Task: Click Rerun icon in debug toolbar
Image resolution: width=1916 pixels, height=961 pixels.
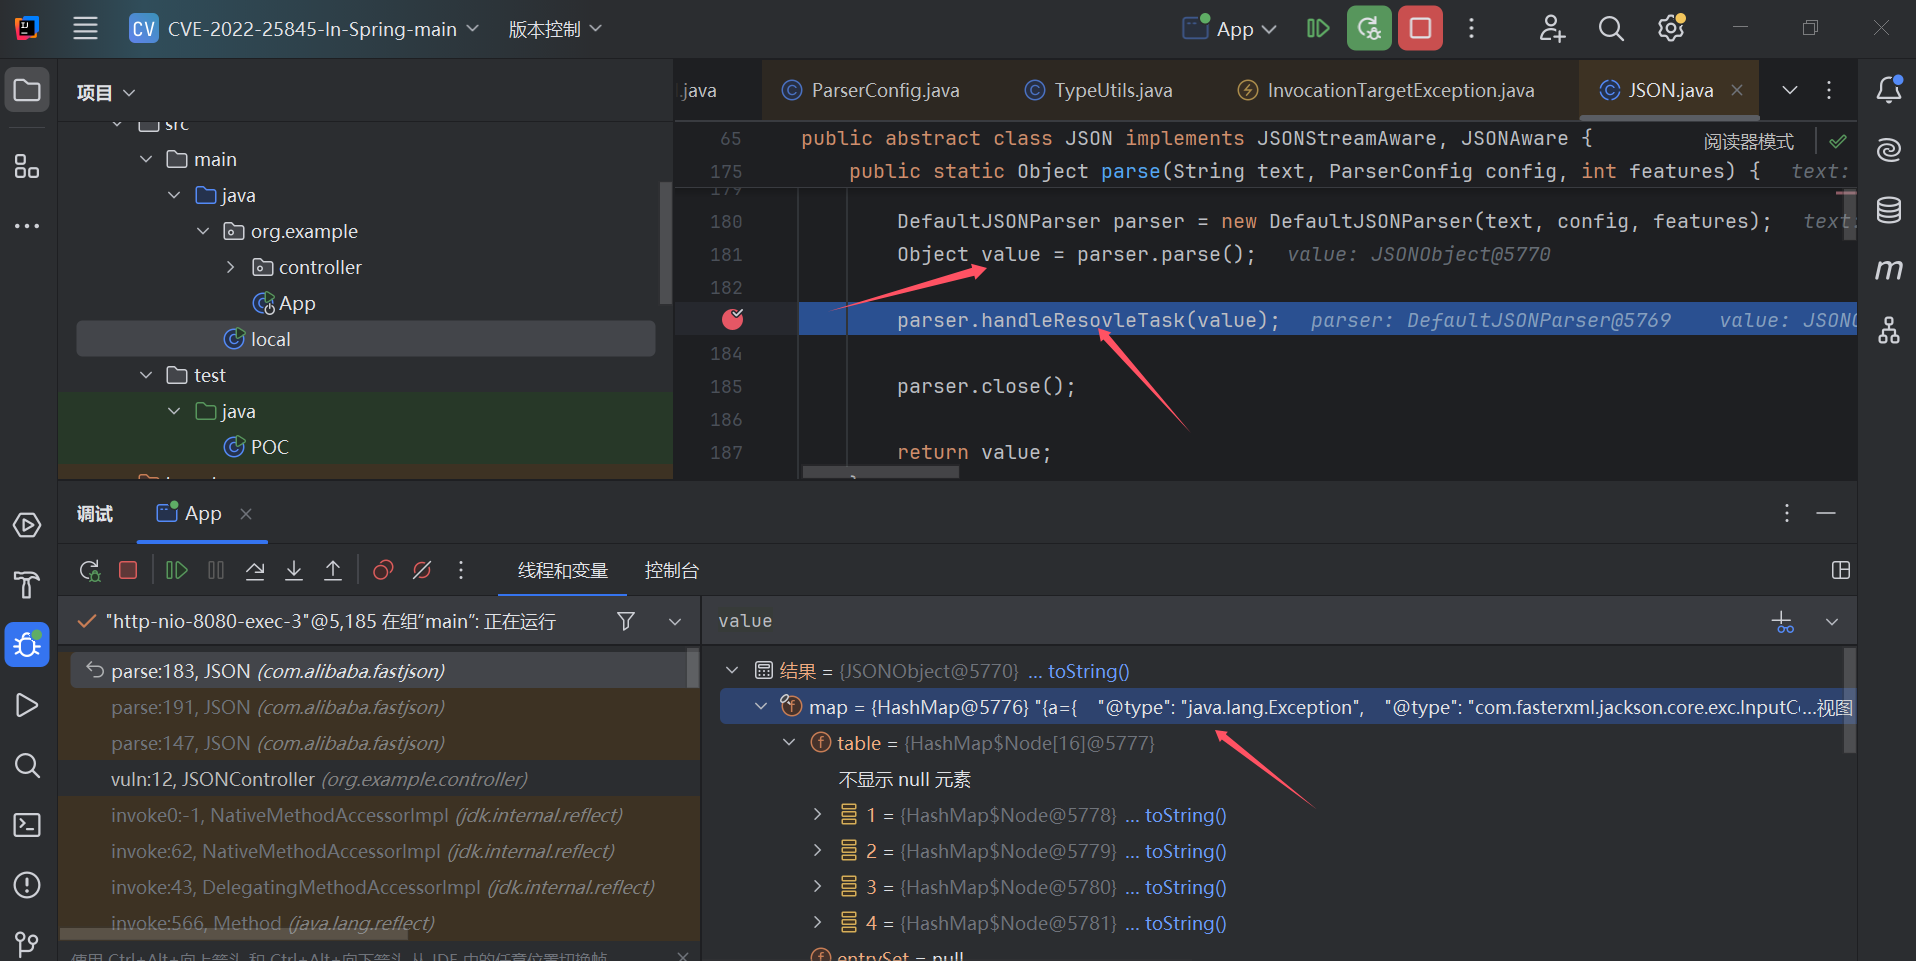Action: [x=90, y=570]
